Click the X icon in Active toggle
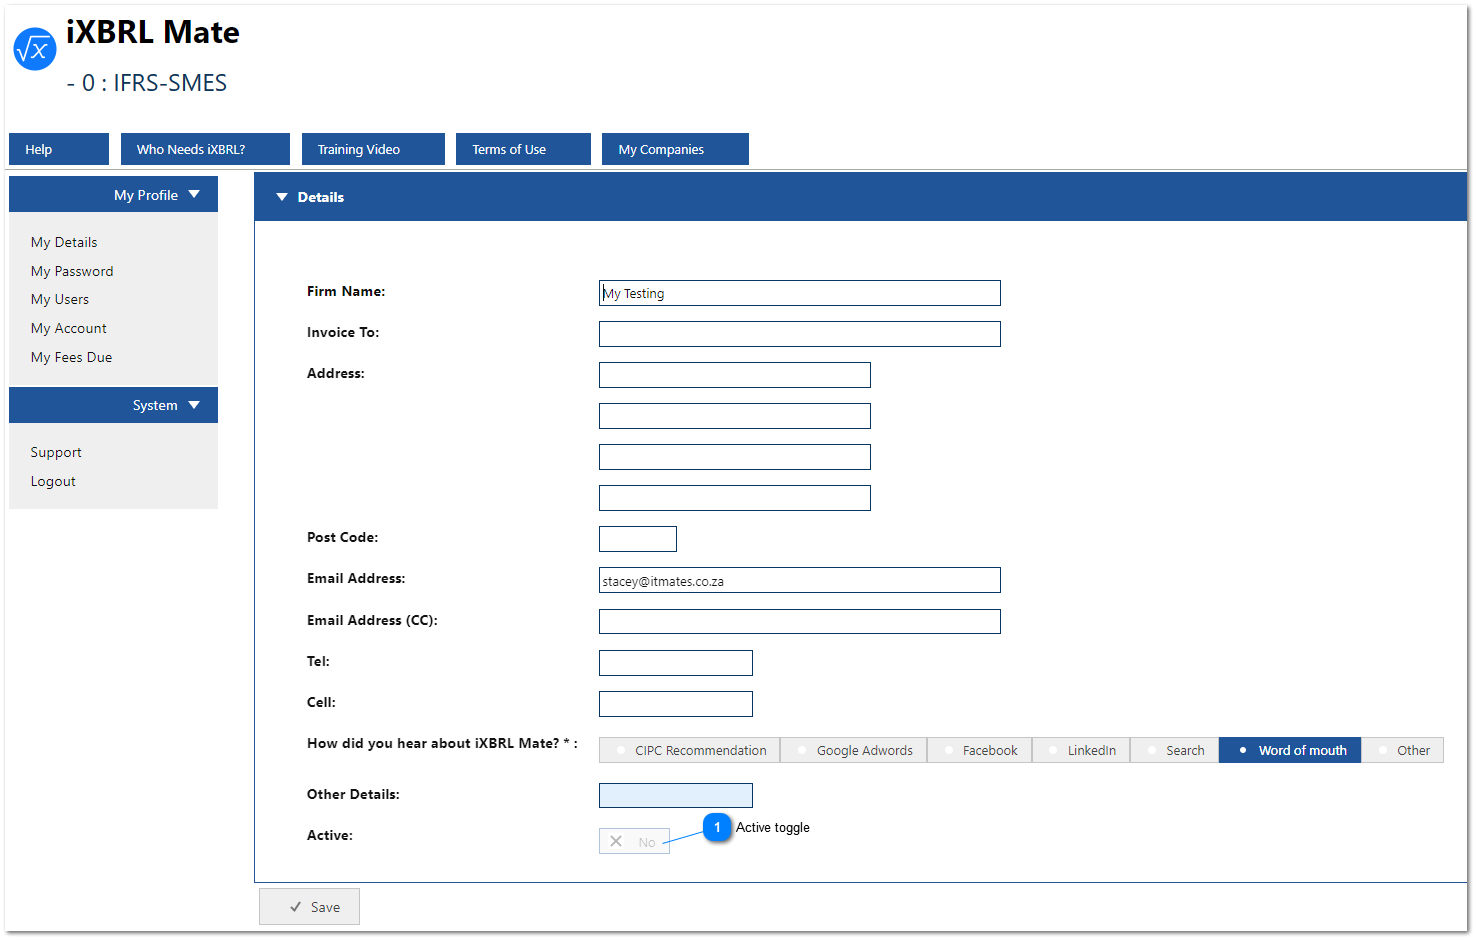1476x940 pixels. click(x=616, y=841)
